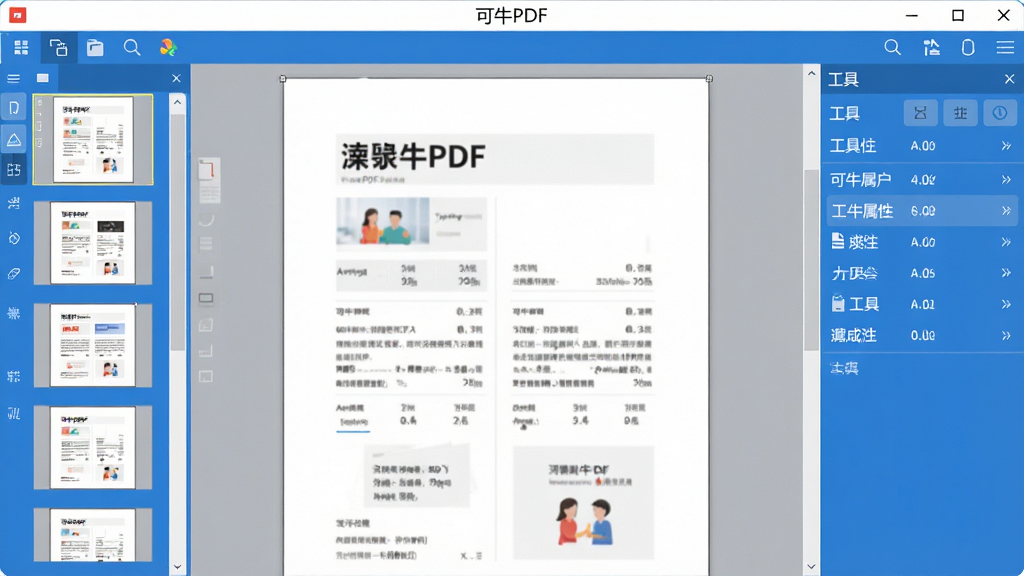The height and width of the screenshot is (576, 1024).
Task: Click thumbnail panel scroll down arrow
Action: (178, 567)
